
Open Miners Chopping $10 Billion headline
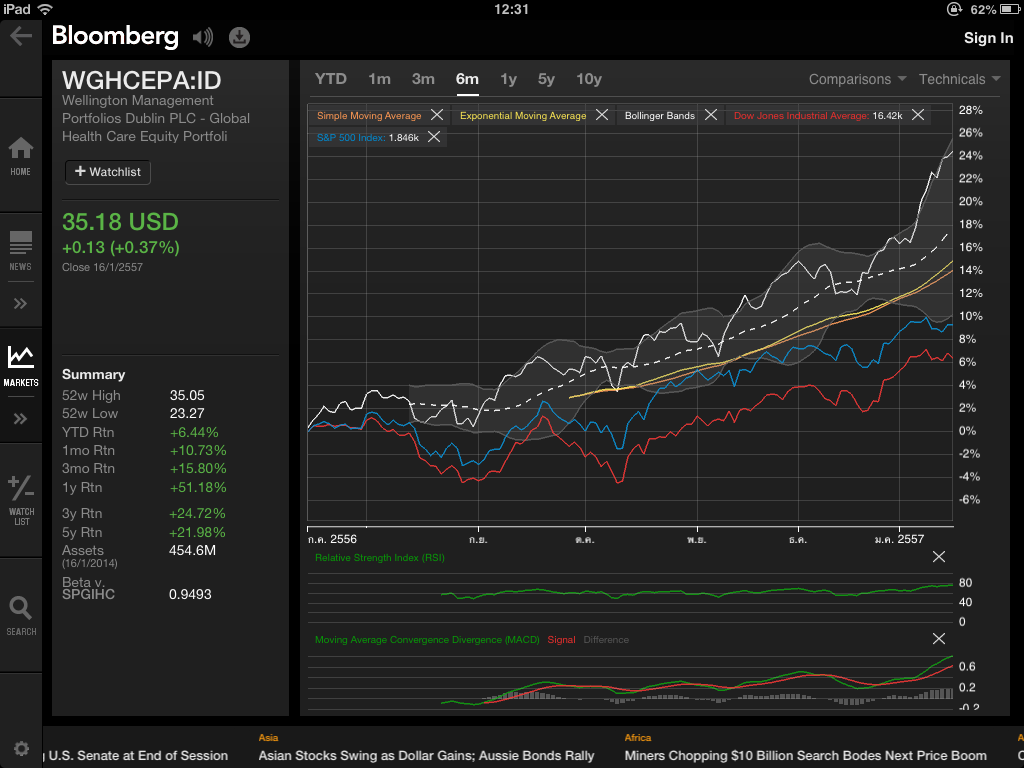(805, 756)
